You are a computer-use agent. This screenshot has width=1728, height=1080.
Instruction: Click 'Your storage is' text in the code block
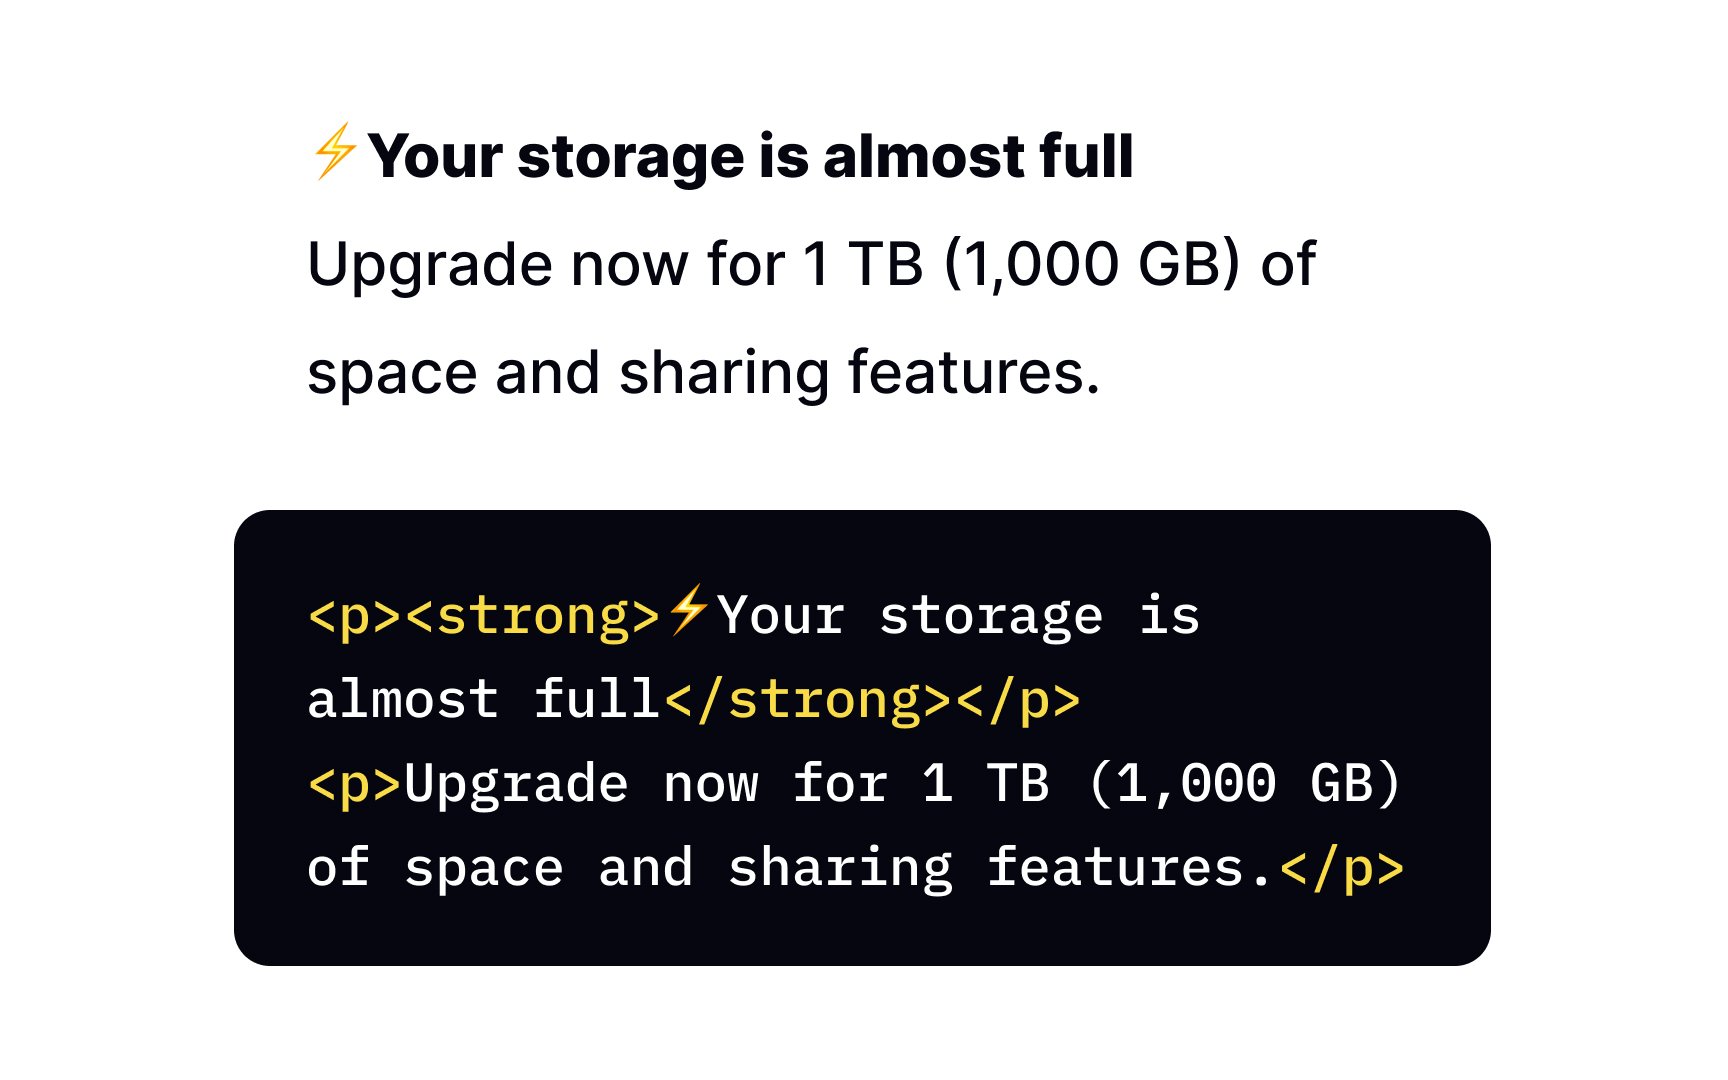click(958, 616)
